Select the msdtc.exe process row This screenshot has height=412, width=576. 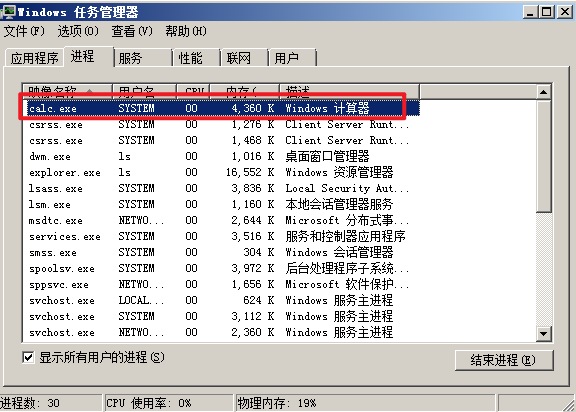tap(221, 220)
